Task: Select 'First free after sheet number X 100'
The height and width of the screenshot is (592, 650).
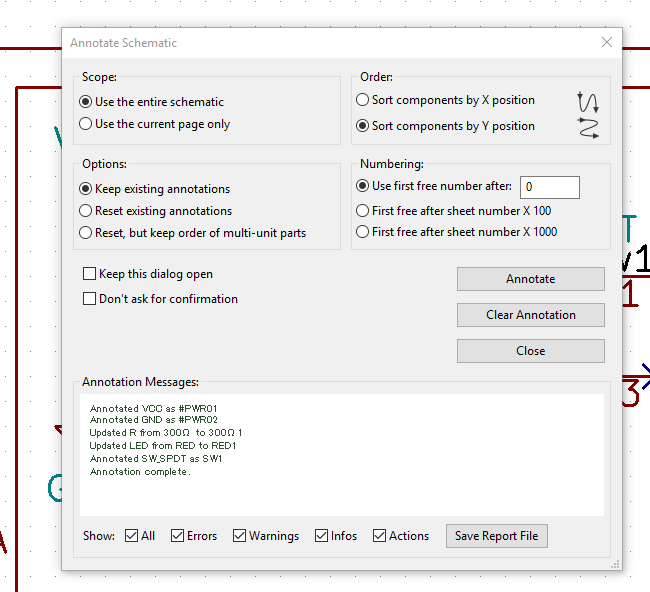Action: (x=454, y=211)
